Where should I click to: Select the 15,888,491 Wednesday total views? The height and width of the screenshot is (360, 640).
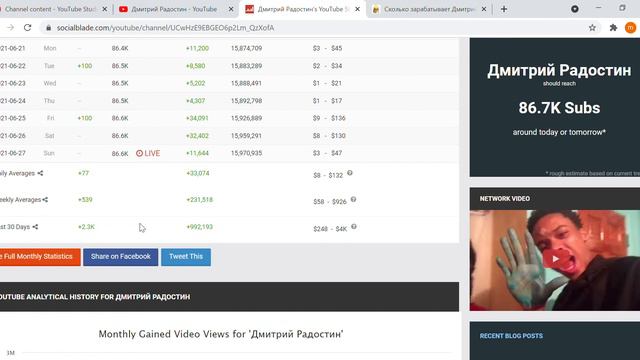pos(247,83)
